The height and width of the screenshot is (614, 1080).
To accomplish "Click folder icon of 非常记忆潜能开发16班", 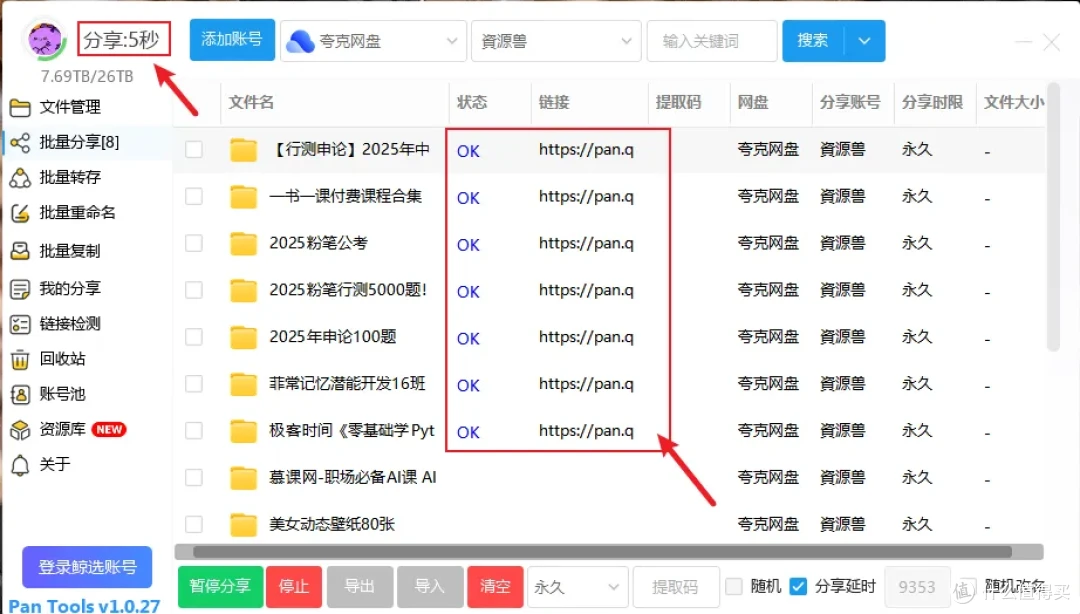I will point(243,384).
